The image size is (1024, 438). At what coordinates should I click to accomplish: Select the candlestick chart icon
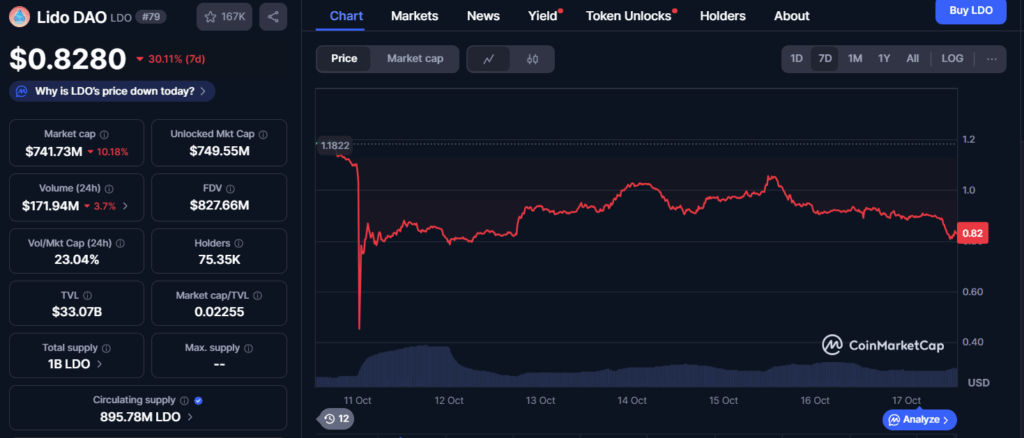[x=532, y=59]
